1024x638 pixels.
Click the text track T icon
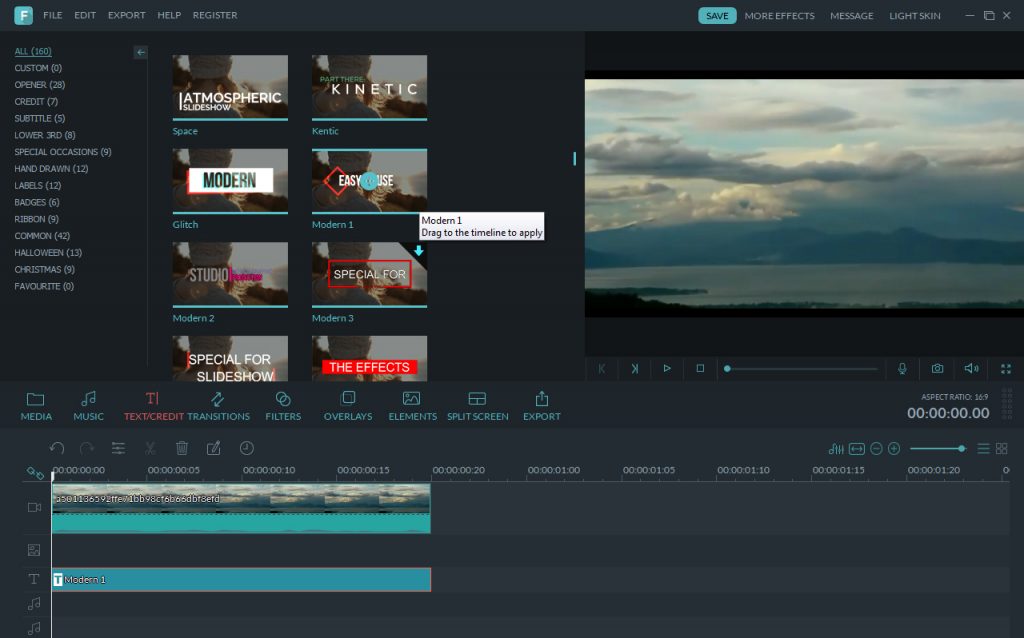(34, 579)
